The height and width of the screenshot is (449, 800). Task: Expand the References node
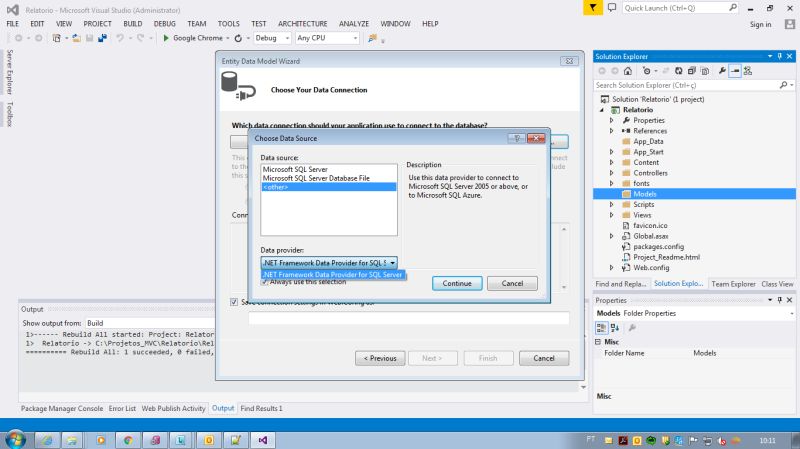tap(612, 131)
